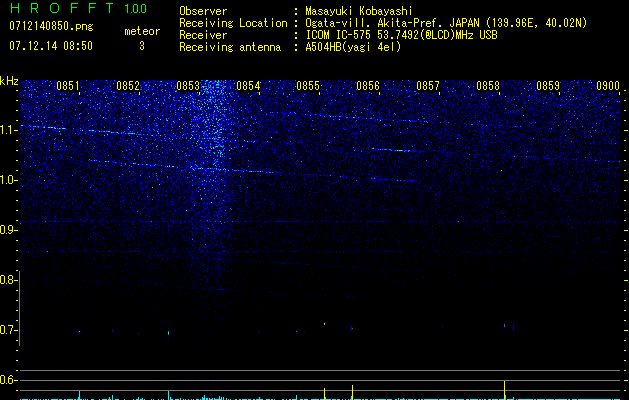This screenshot has width=629, height=400.
Task: Click the meteor count value 3
Action: [142, 46]
